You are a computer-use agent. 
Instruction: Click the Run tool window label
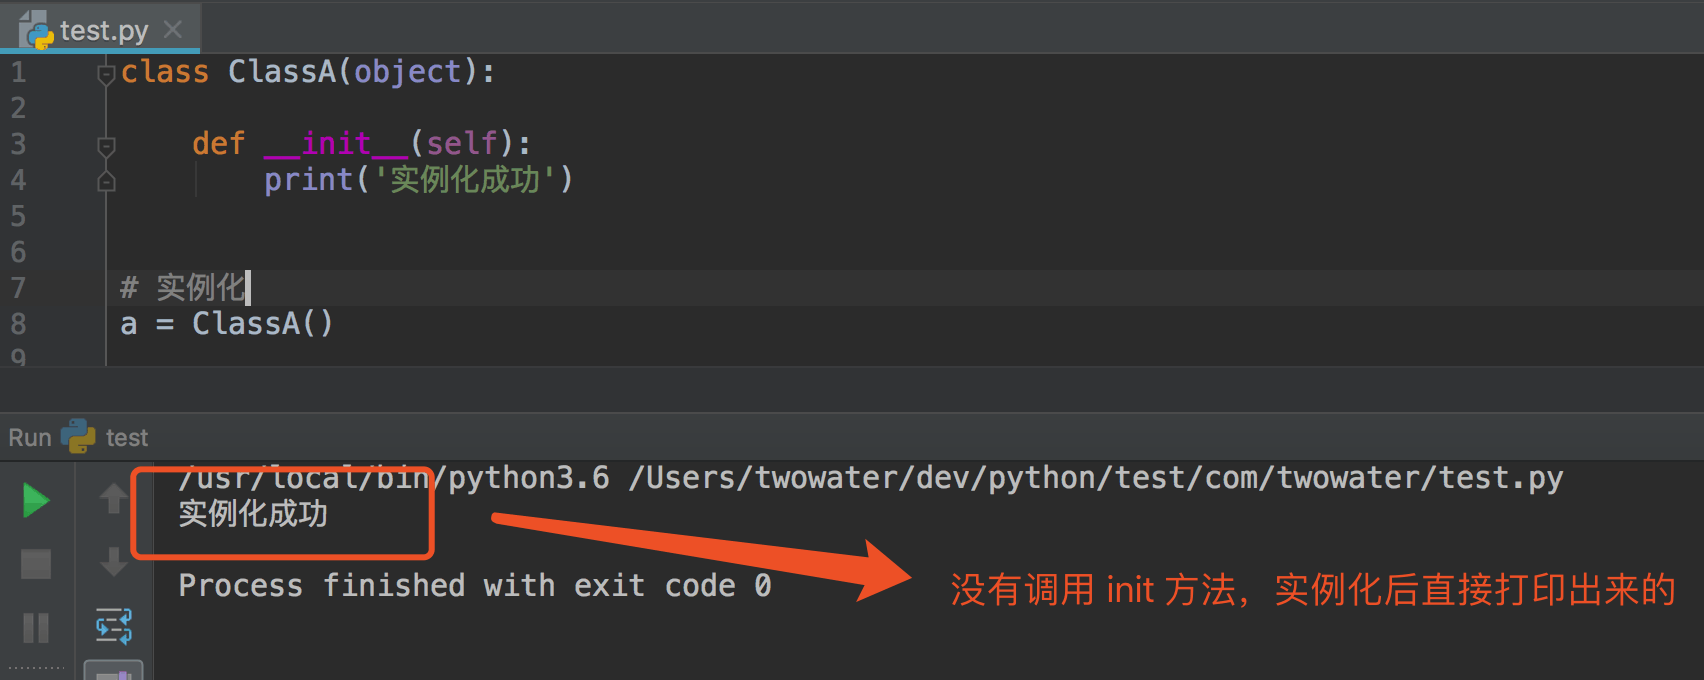[x=30, y=438]
